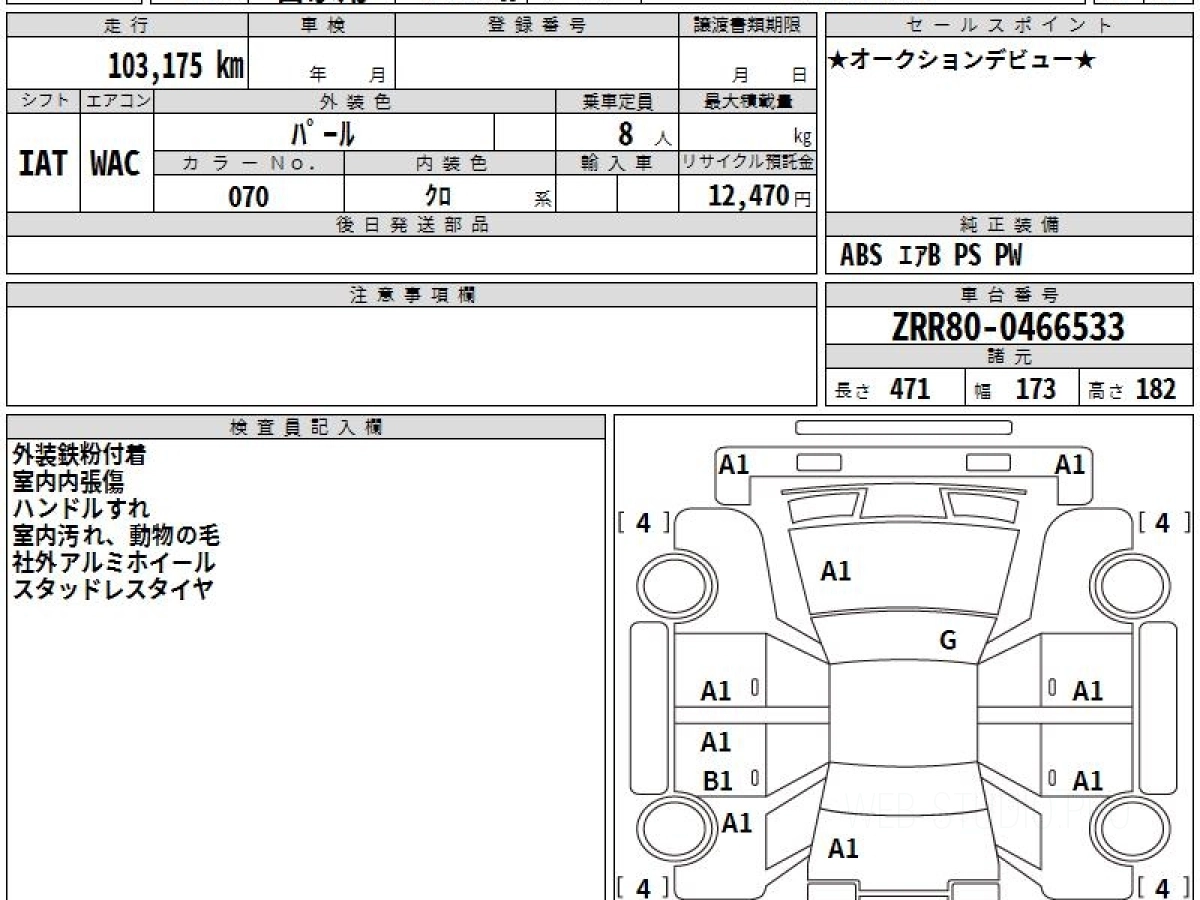Select the 外装鉄粉付着 inspector note
Viewport: 1200px width, 900px height.
80,455
